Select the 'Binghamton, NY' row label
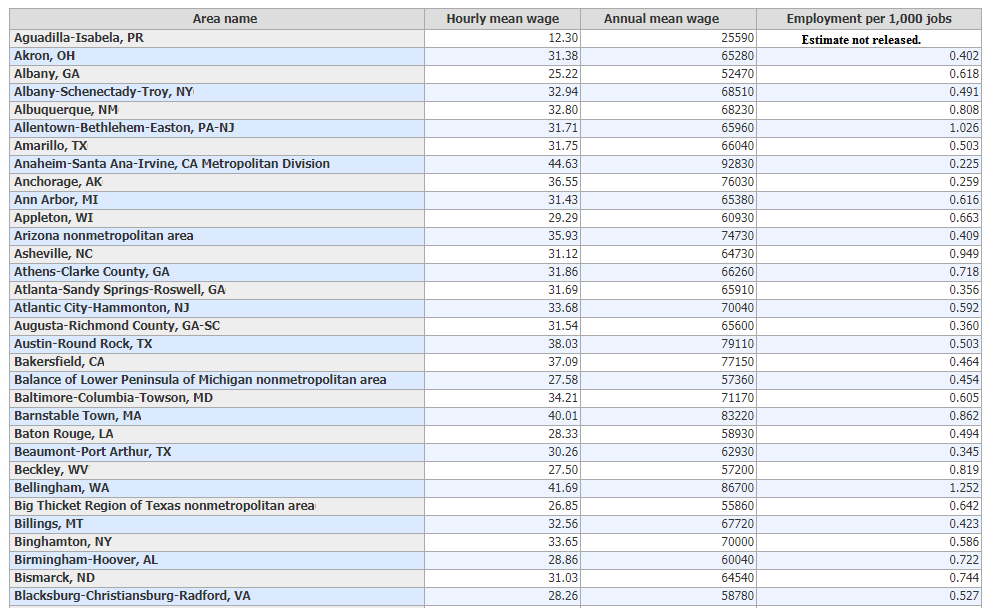The width and height of the screenshot is (986, 608). (63, 542)
